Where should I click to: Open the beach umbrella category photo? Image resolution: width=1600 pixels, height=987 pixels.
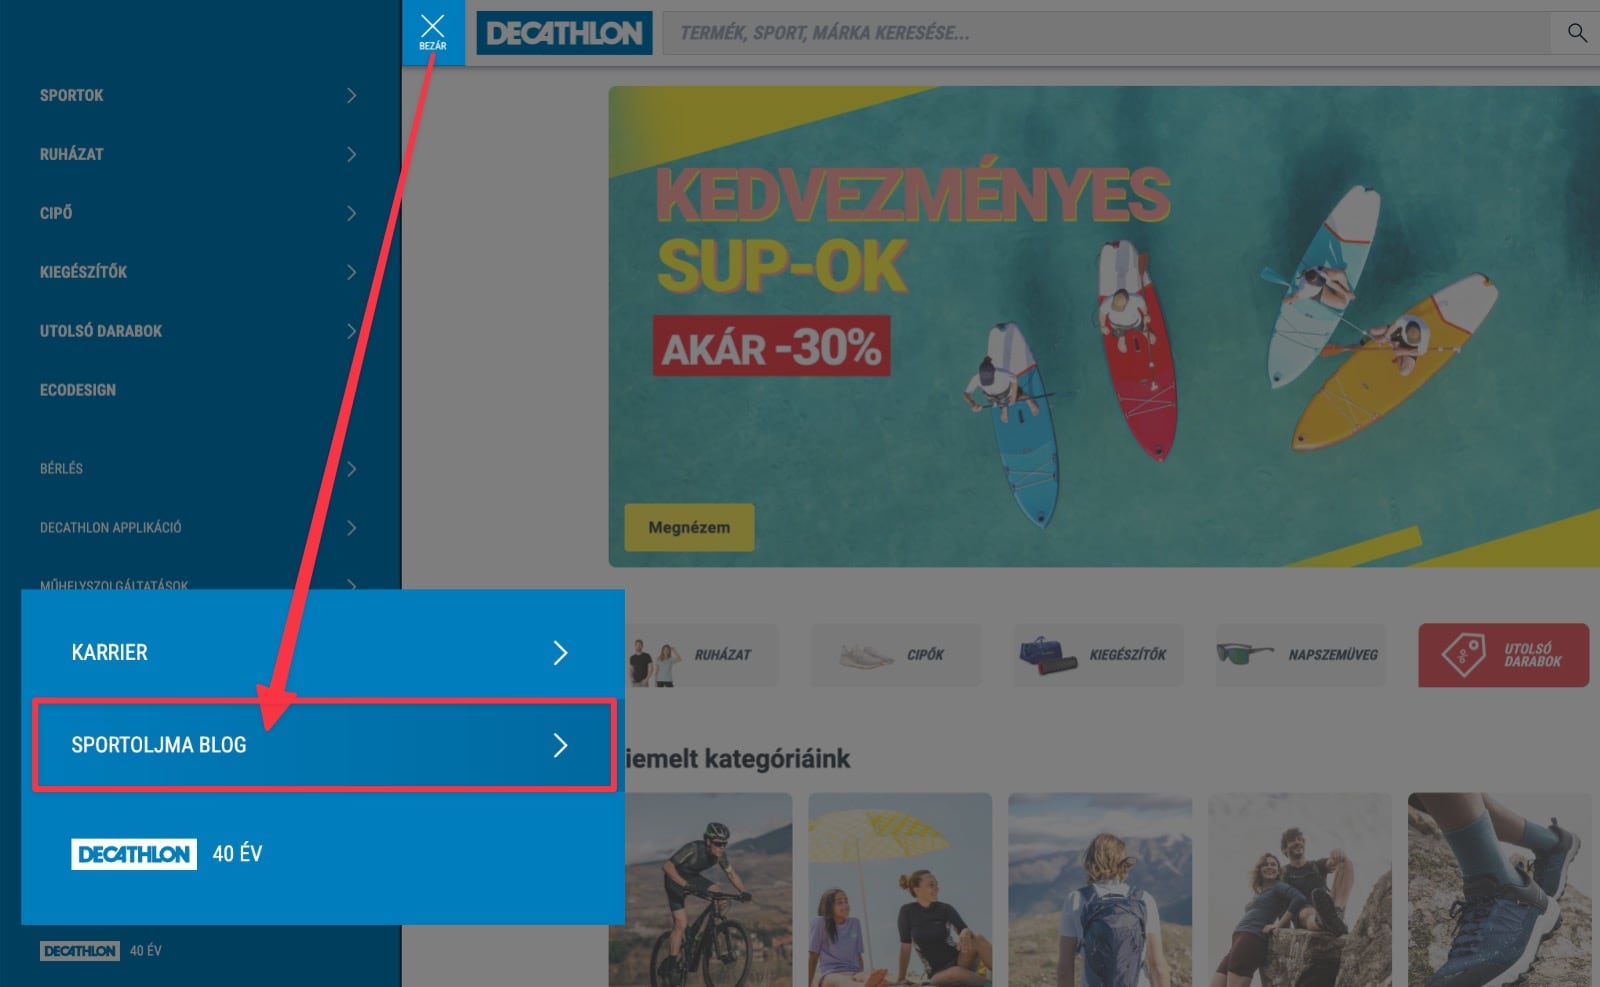pyautogui.click(x=900, y=890)
